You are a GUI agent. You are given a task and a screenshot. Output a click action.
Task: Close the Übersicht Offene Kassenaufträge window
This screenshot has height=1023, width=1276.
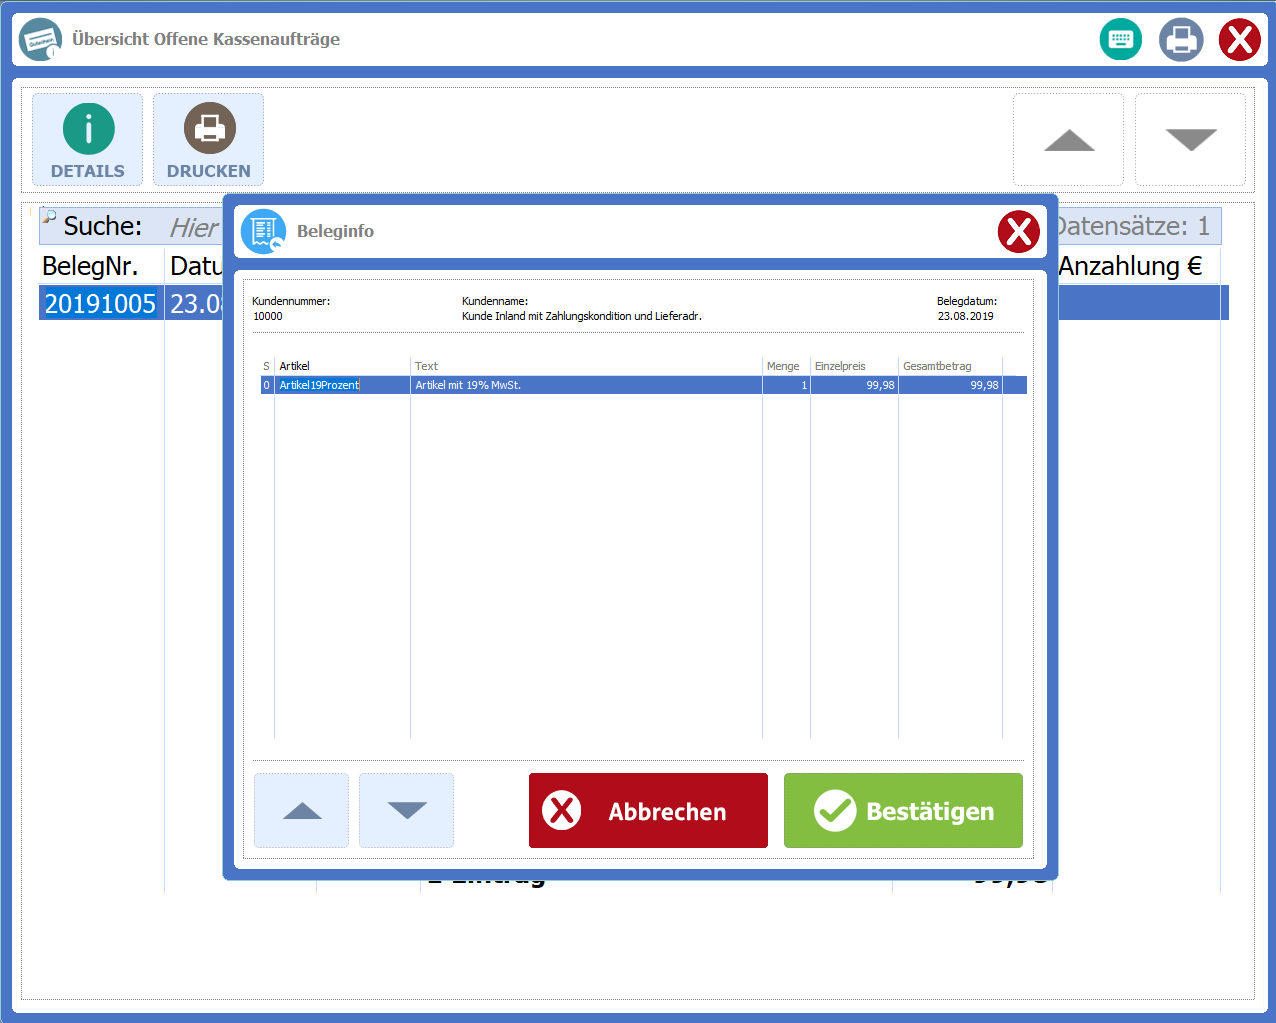(x=1239, y=40)
